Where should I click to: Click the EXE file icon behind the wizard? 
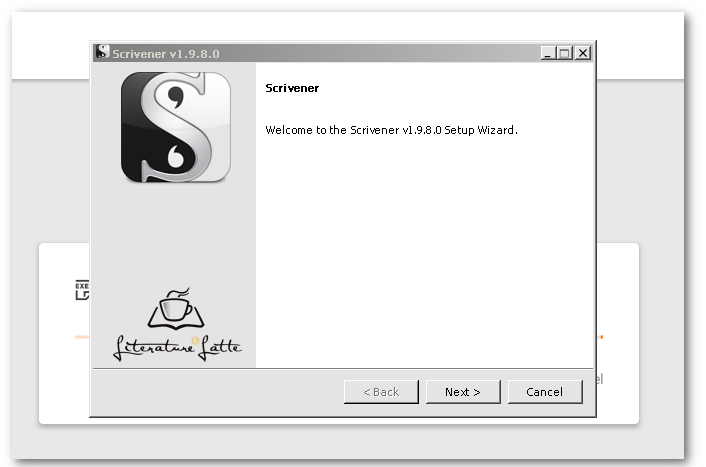click(82, 290)
